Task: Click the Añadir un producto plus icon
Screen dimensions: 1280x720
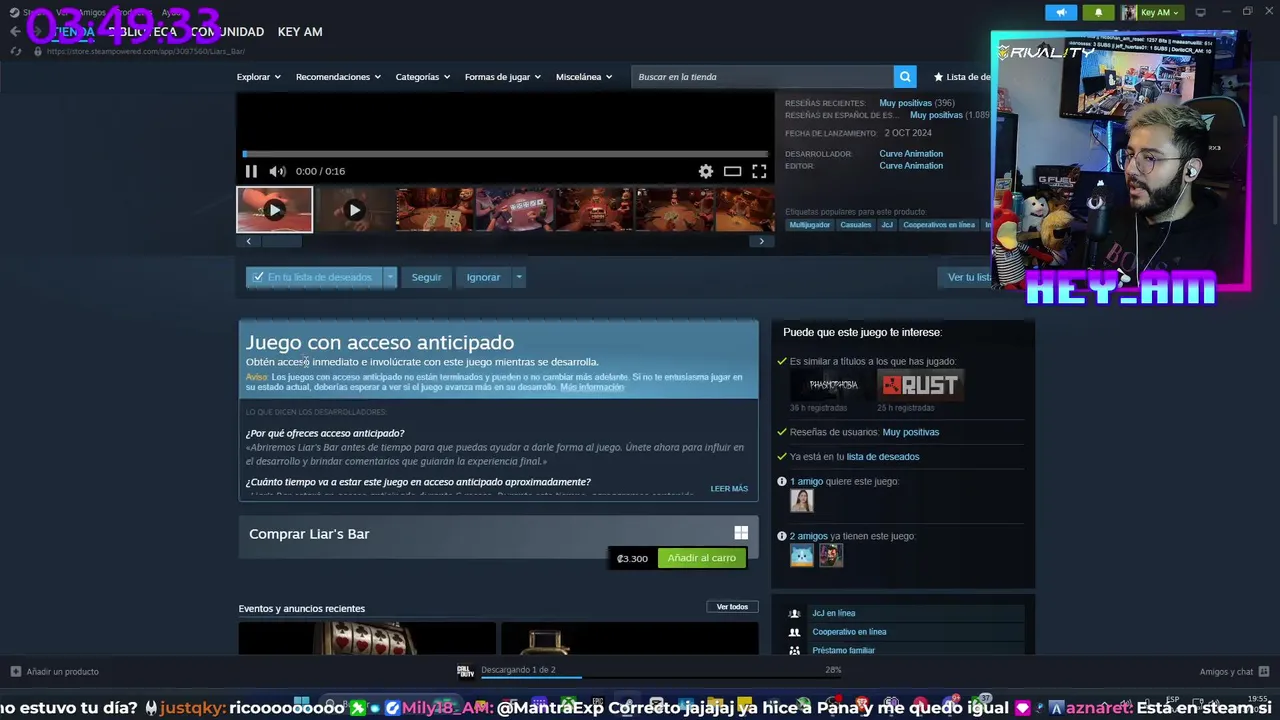Action: (16, 671)
